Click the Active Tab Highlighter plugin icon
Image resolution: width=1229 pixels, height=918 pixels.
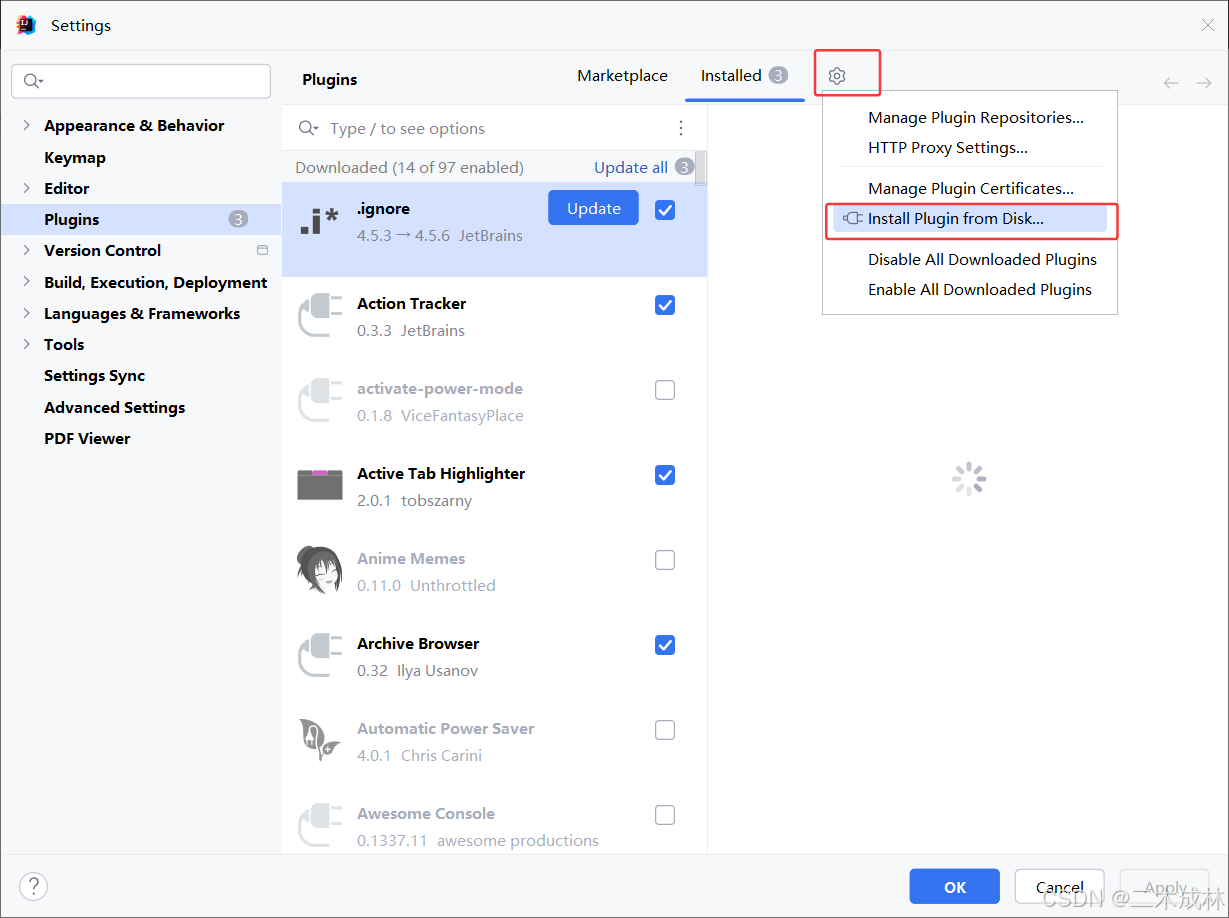(x=320, y=485)
